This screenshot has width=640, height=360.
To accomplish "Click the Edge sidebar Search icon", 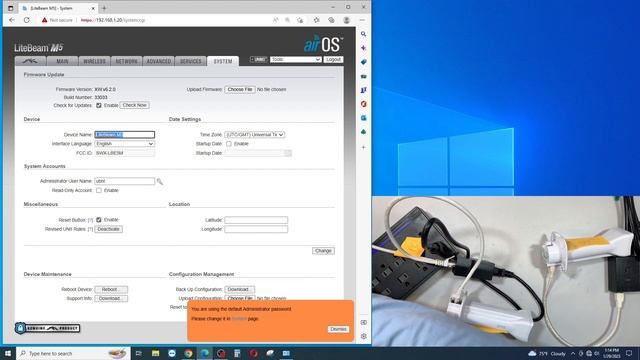I will point(363,34).
